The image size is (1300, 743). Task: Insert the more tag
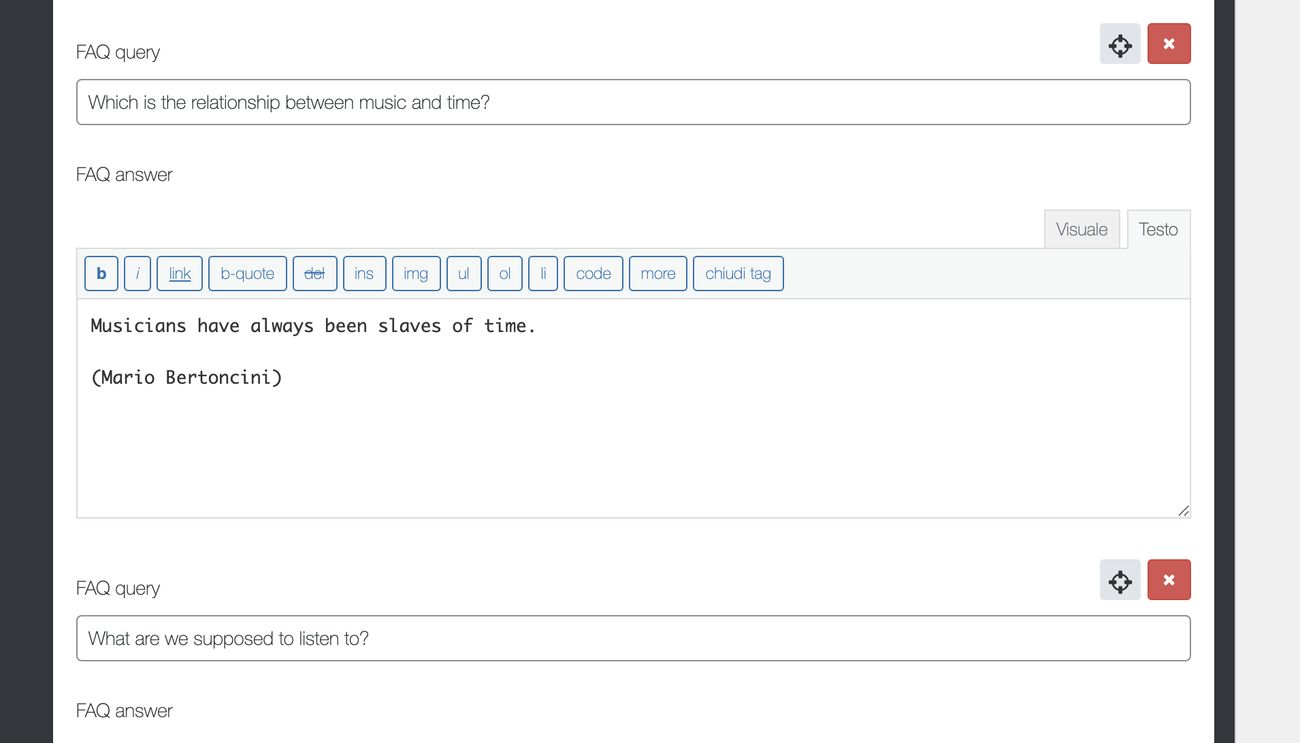(x=658, y=274)
